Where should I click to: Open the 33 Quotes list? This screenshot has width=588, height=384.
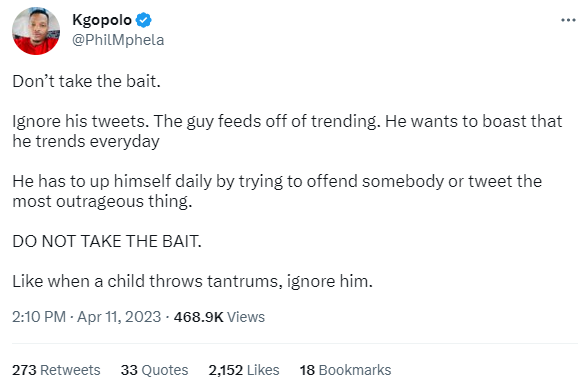pyautogui.click(x=154, y=370)
